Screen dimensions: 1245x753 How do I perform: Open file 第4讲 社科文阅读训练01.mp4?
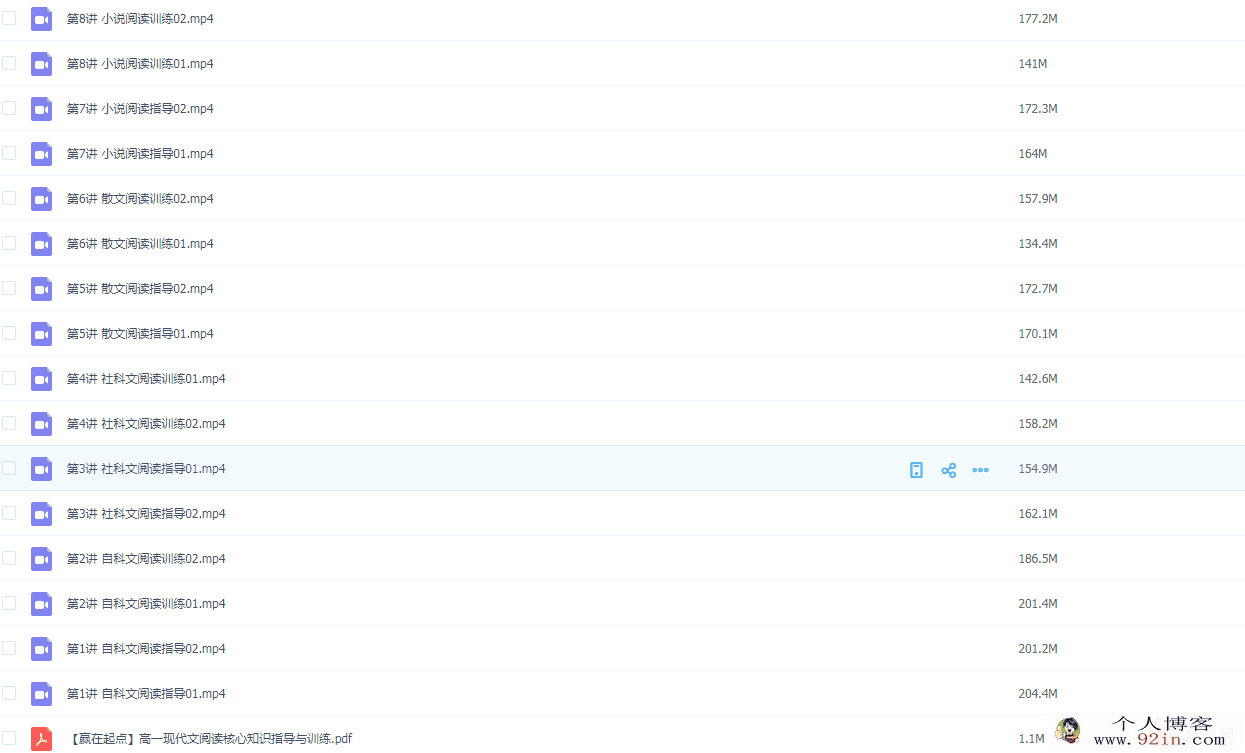(x=146, y=379)
